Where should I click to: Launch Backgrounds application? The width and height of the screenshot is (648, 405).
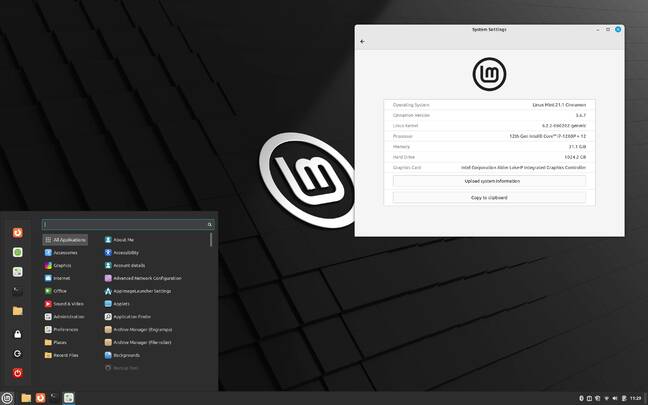point(122,355)
